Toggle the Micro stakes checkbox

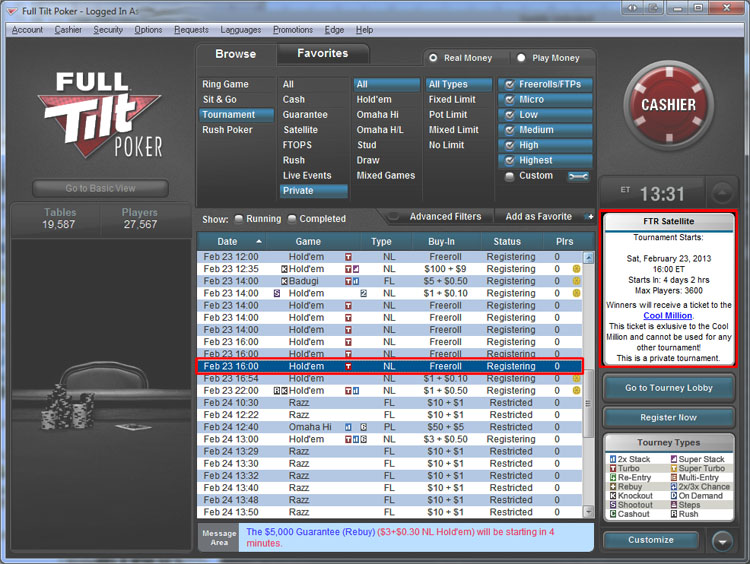pos(510,100)
